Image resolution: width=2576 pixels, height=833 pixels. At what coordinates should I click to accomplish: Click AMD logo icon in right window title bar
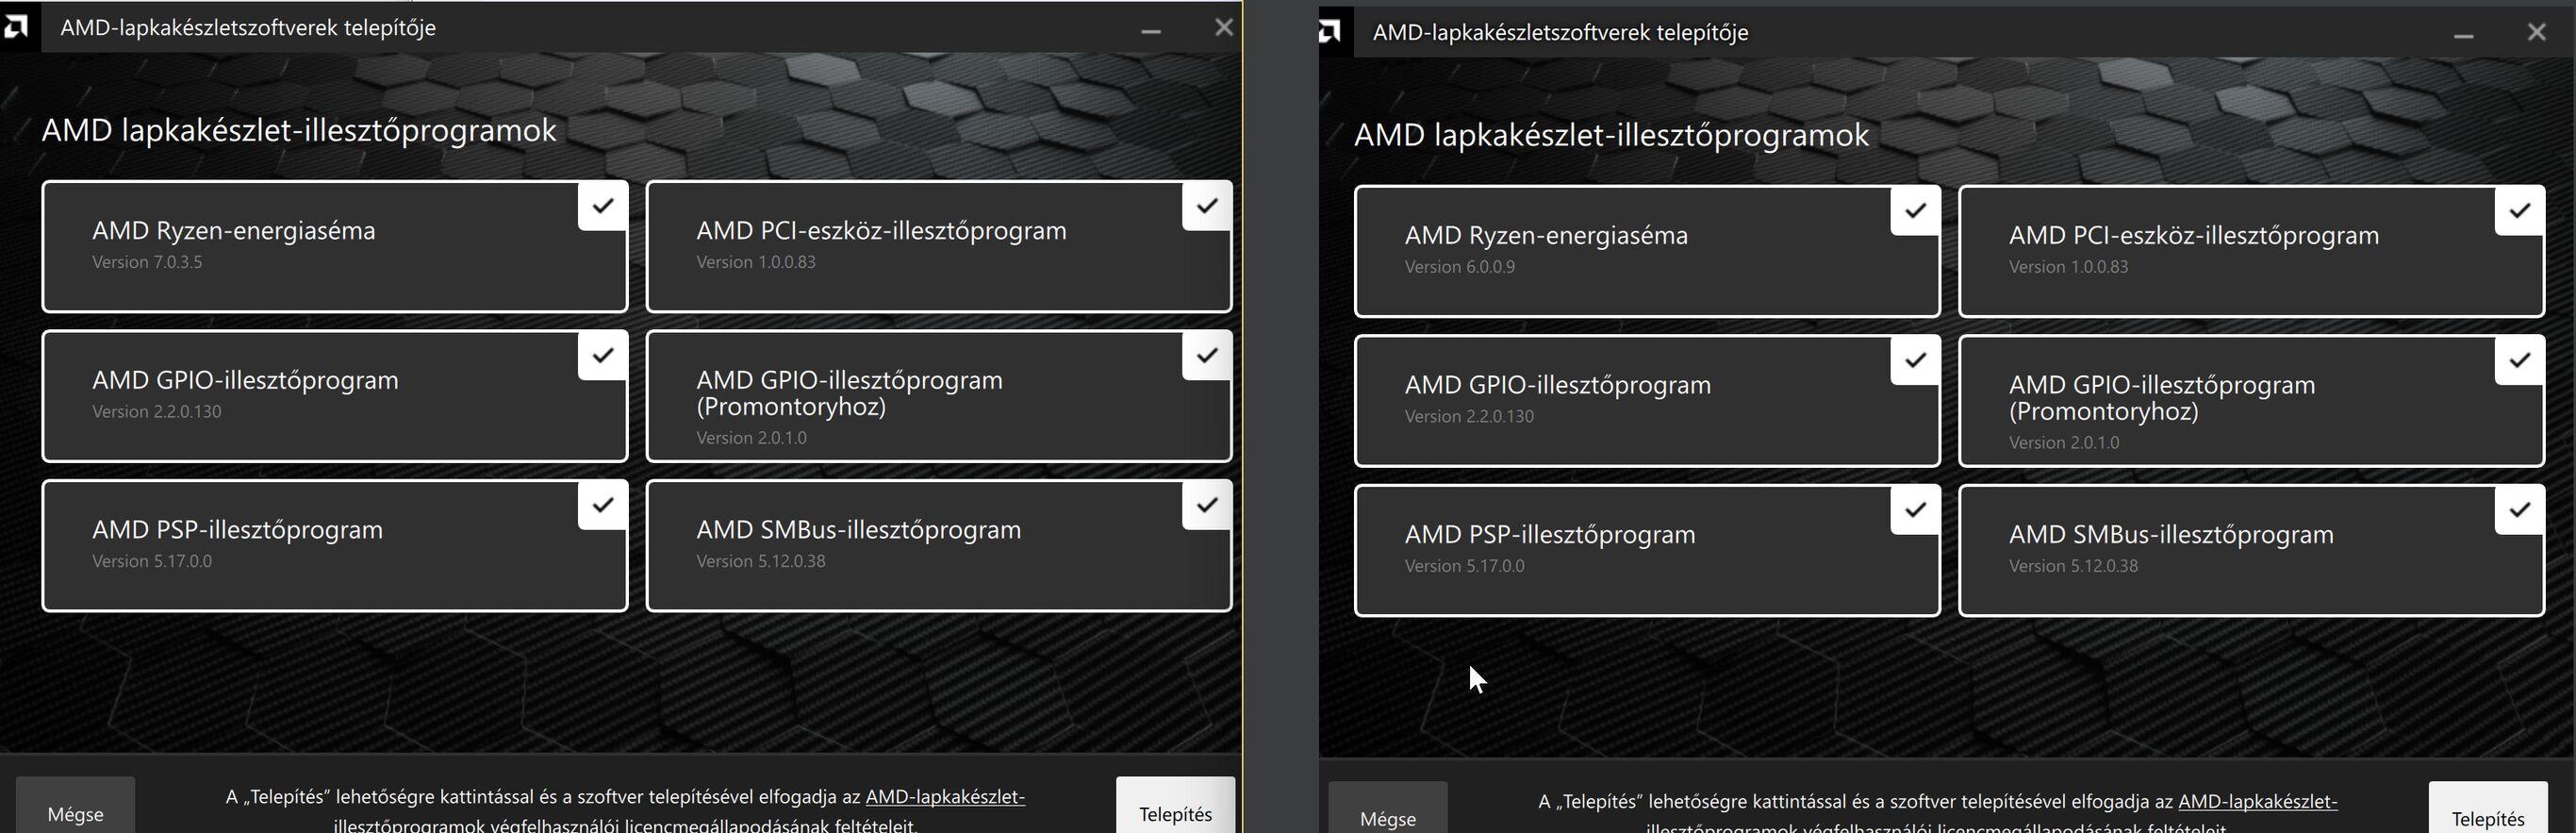tap(1329, 32)
